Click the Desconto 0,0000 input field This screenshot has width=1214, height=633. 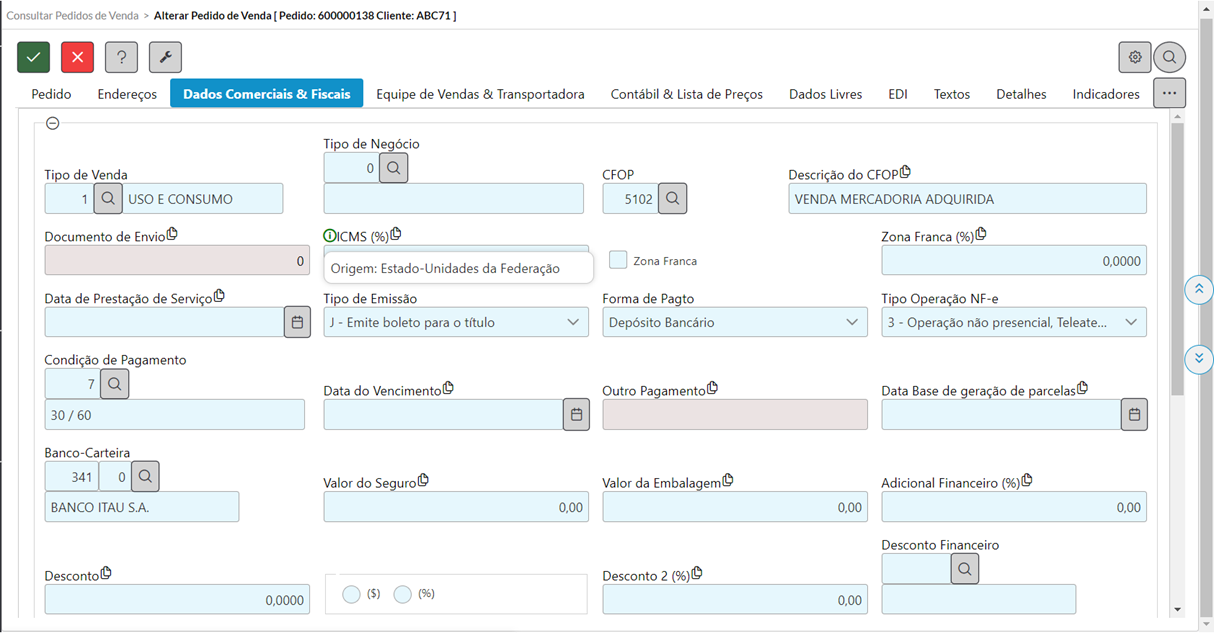(x=177, y=599)
